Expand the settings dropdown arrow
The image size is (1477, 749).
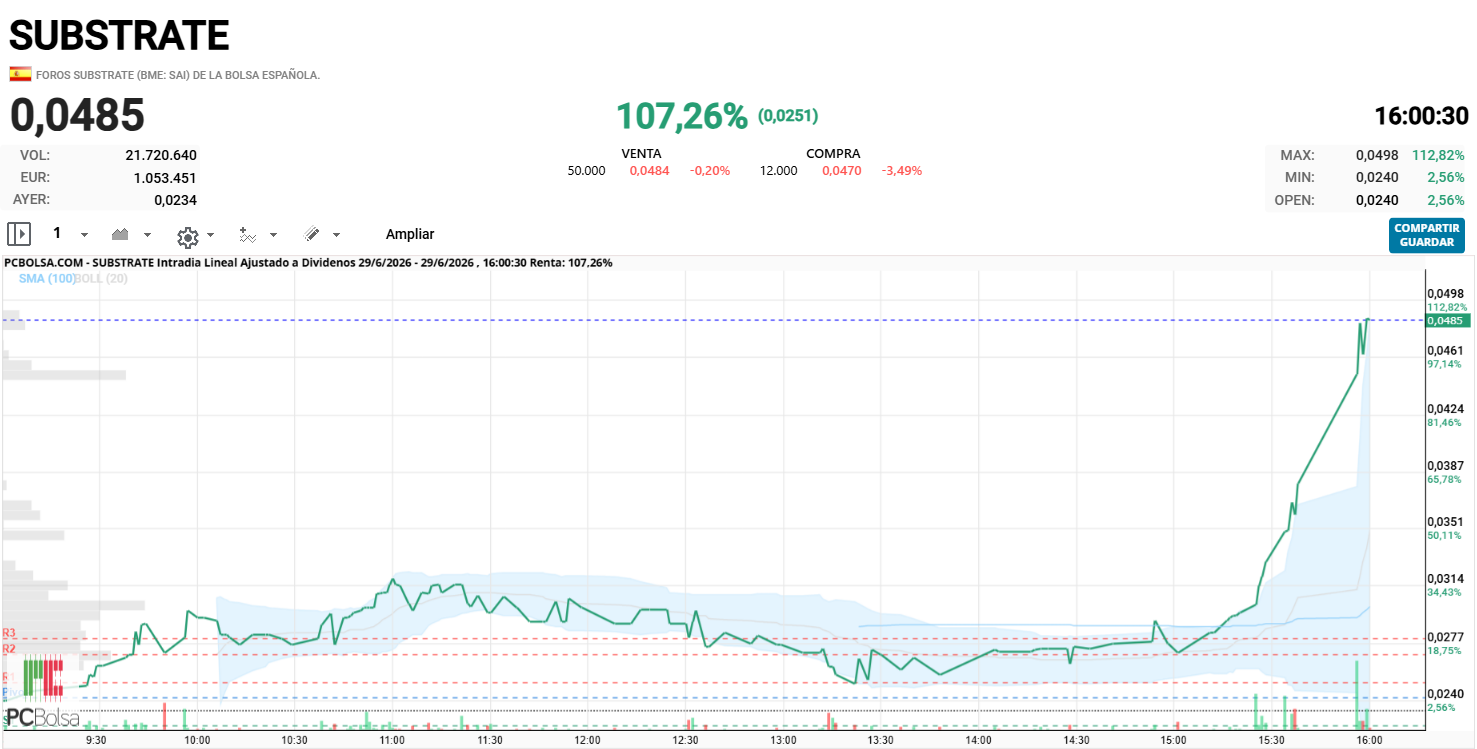click(210, 235)
